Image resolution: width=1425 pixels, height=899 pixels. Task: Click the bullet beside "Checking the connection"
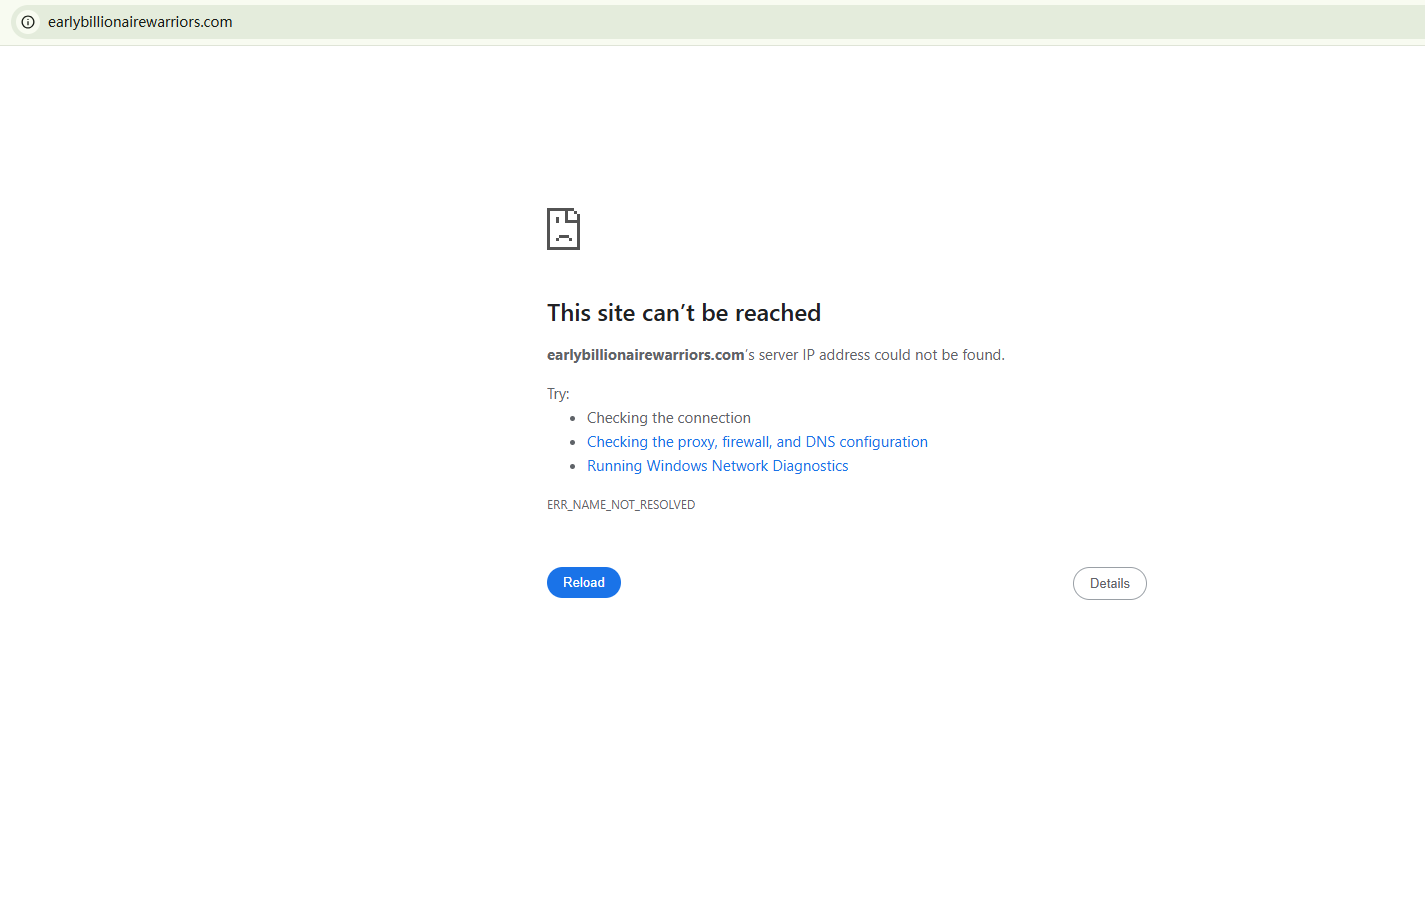coord(573,418)
